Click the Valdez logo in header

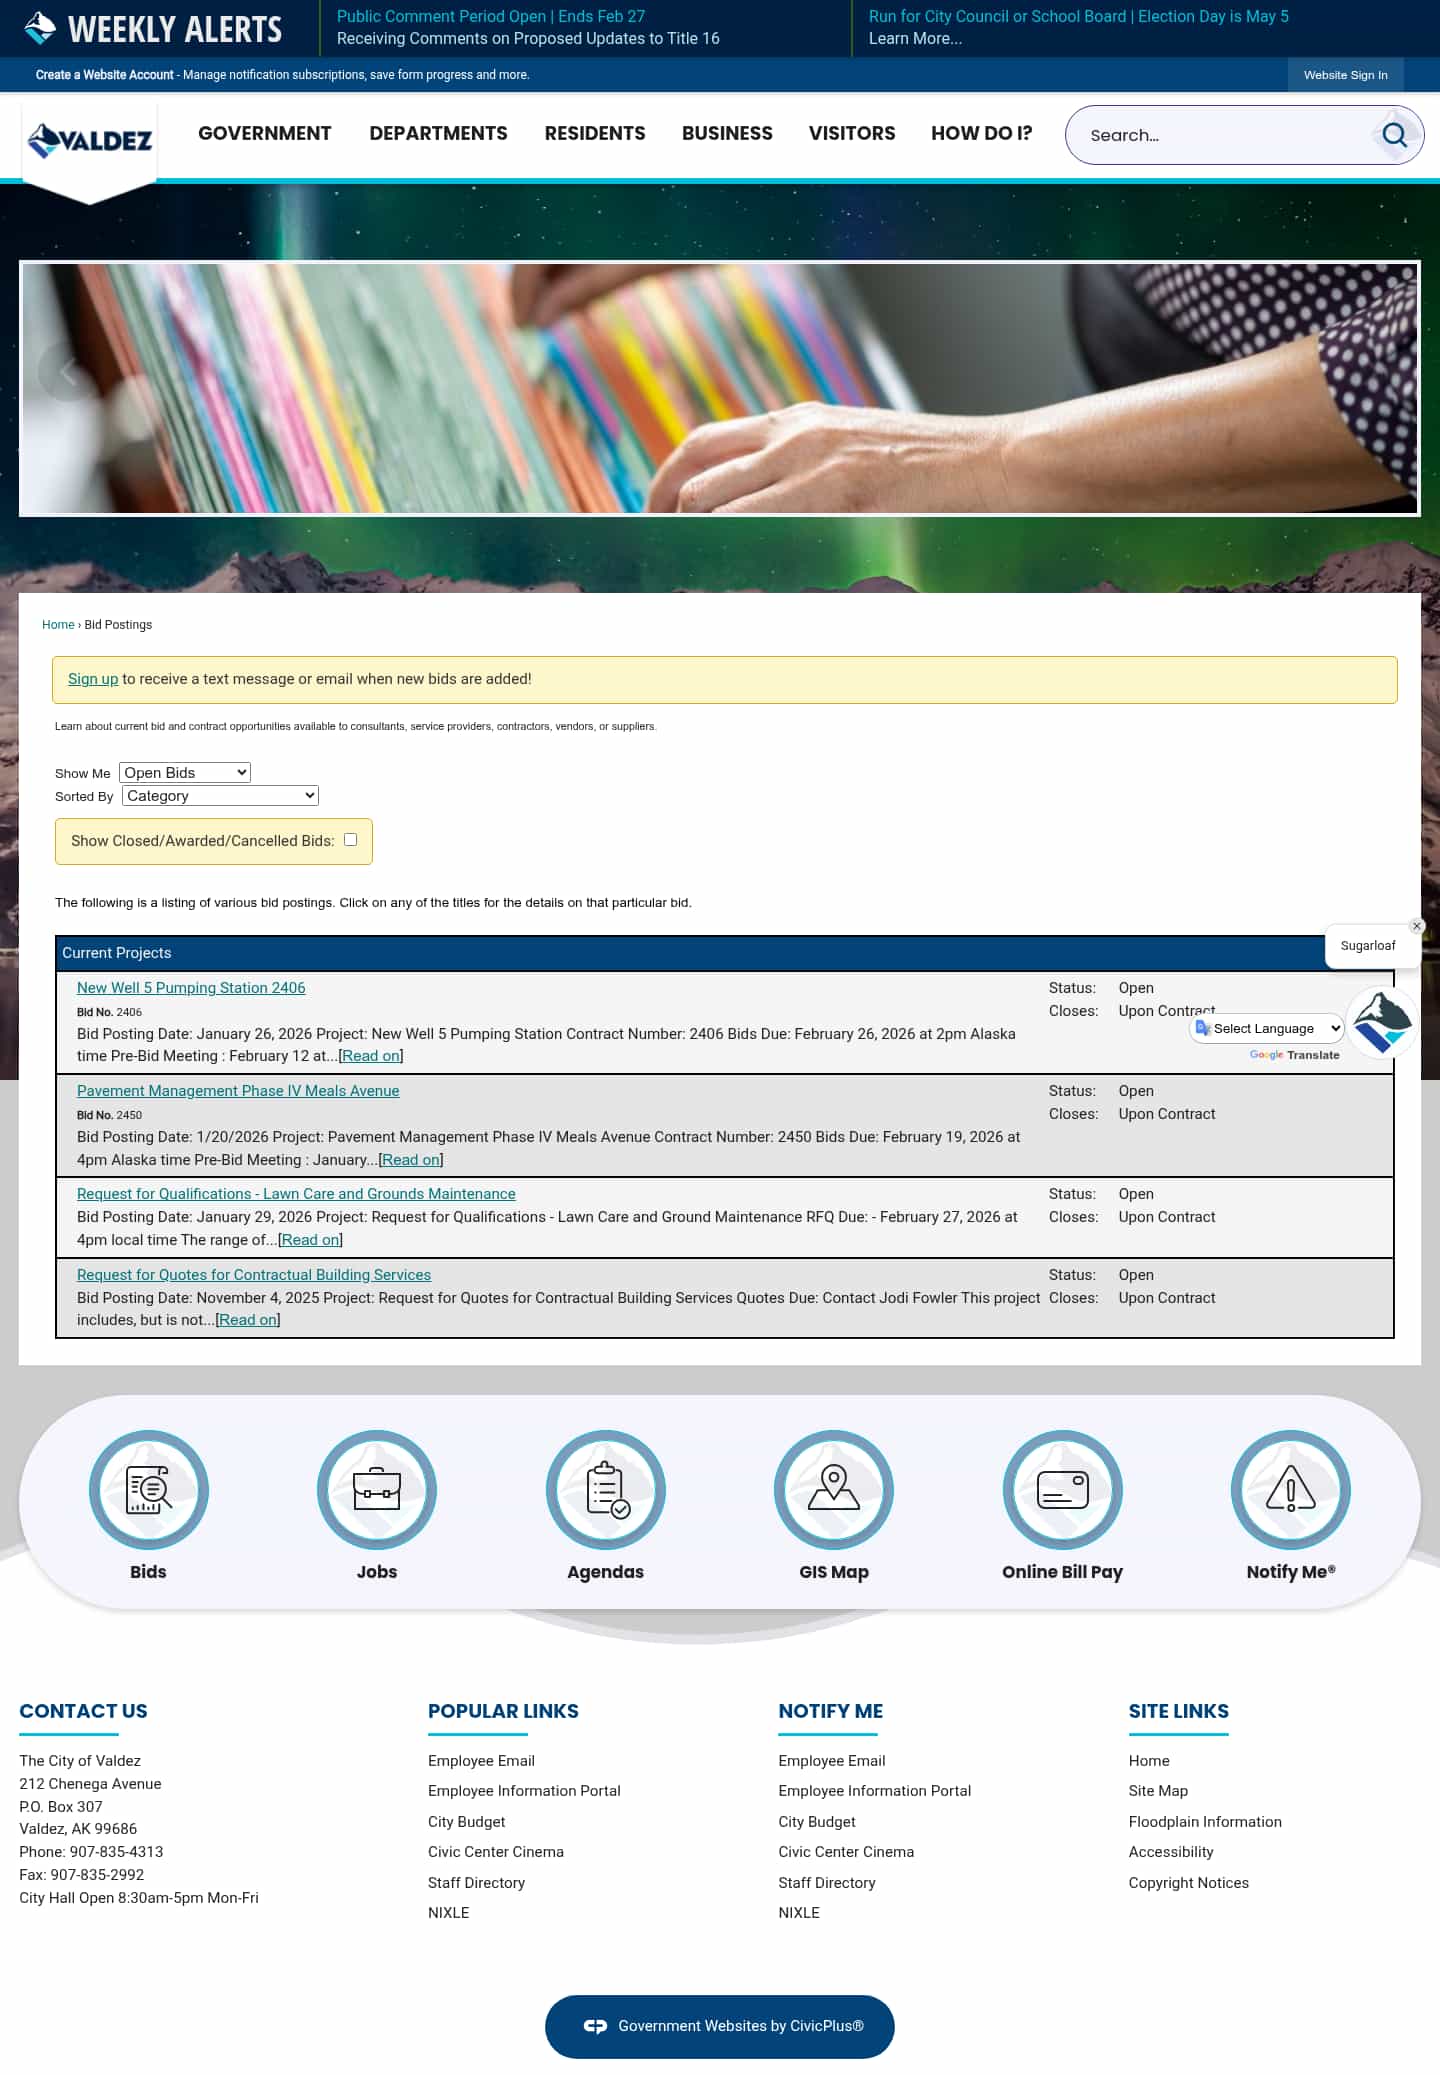click(x=90, y=140)
